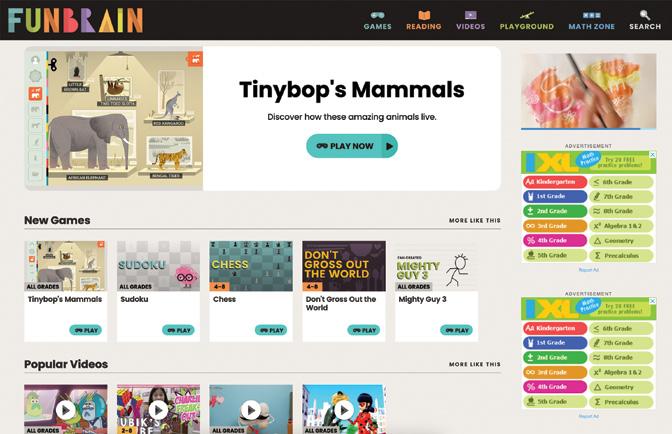Click the Funbrain logo
The height and width of the screenshot is (434, 672).
(x=75, y=20)
